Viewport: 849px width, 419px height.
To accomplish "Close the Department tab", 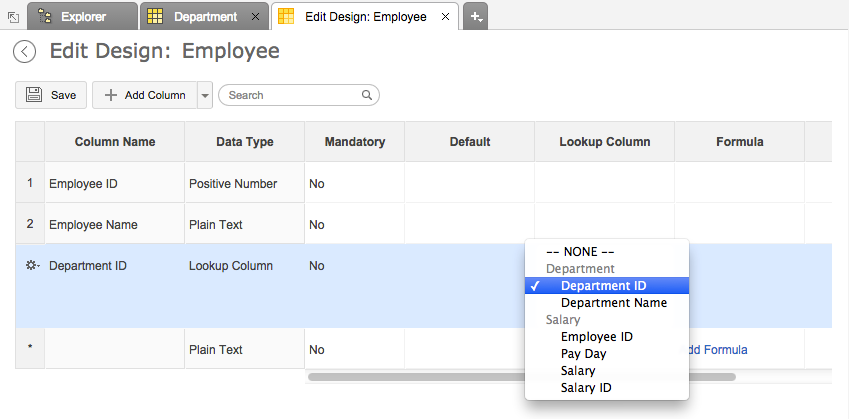I will point(255,17).
